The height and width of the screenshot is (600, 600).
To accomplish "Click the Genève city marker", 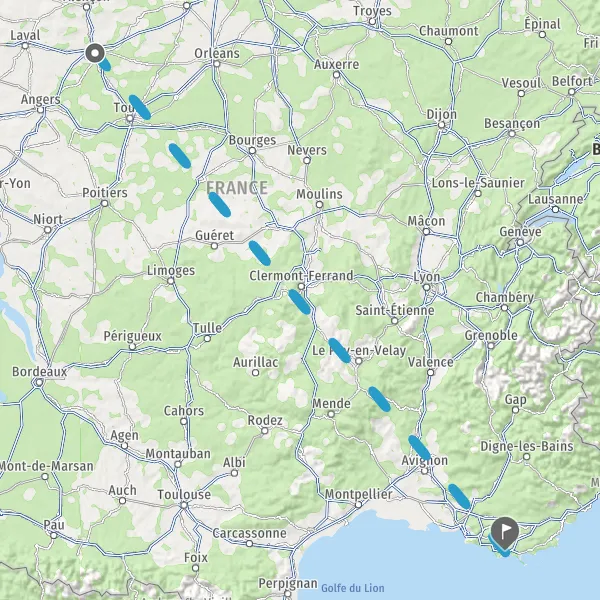I will [x=520, y=242].
